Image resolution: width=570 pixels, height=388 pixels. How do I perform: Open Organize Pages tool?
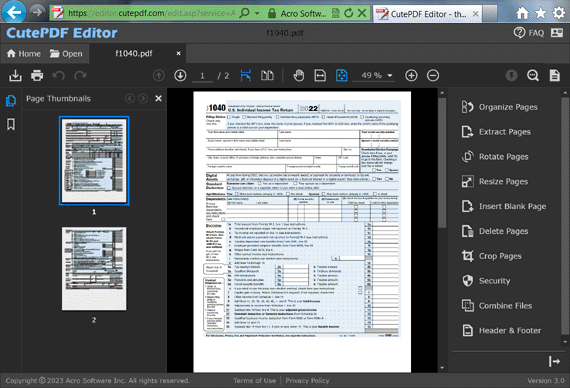point(499,107)
